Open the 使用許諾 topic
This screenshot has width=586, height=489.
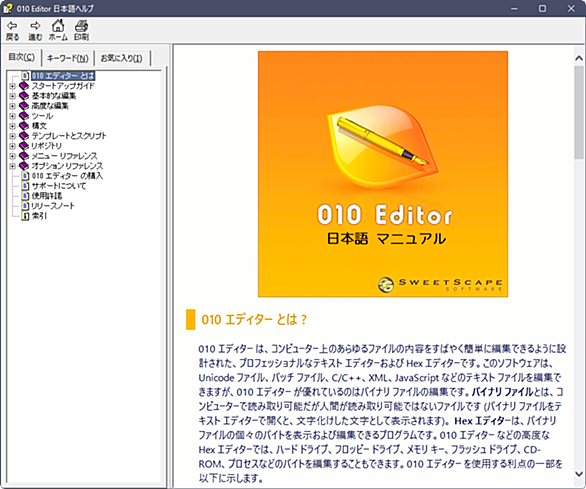47,196
